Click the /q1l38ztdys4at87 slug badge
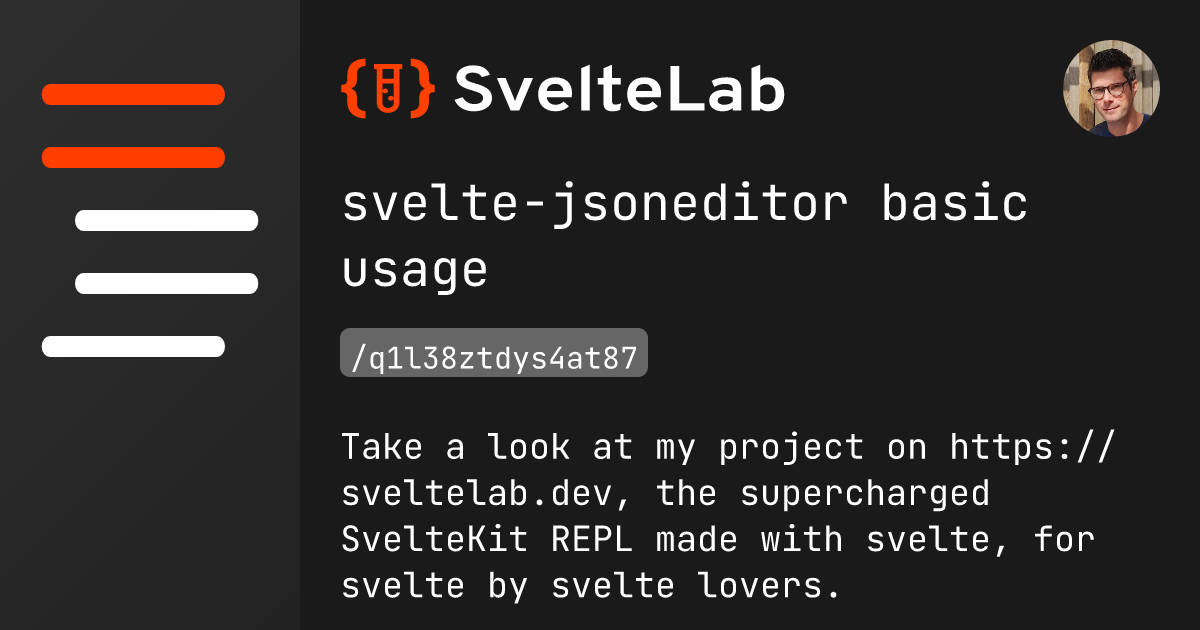Viewport: 1200px width, 630px height. 494,353
